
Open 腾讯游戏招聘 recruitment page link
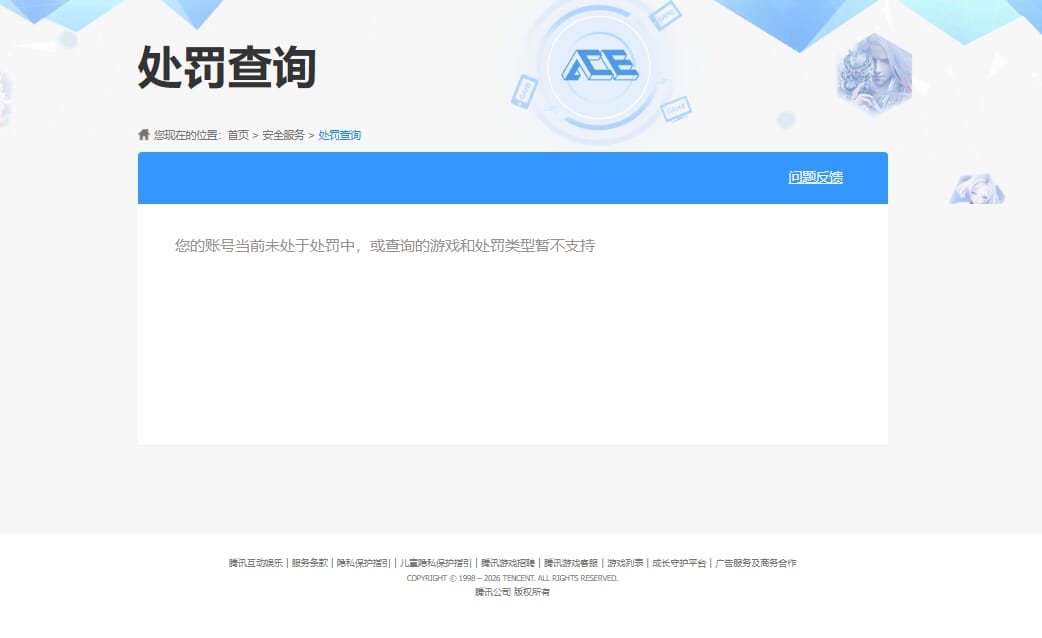point(506,562)
